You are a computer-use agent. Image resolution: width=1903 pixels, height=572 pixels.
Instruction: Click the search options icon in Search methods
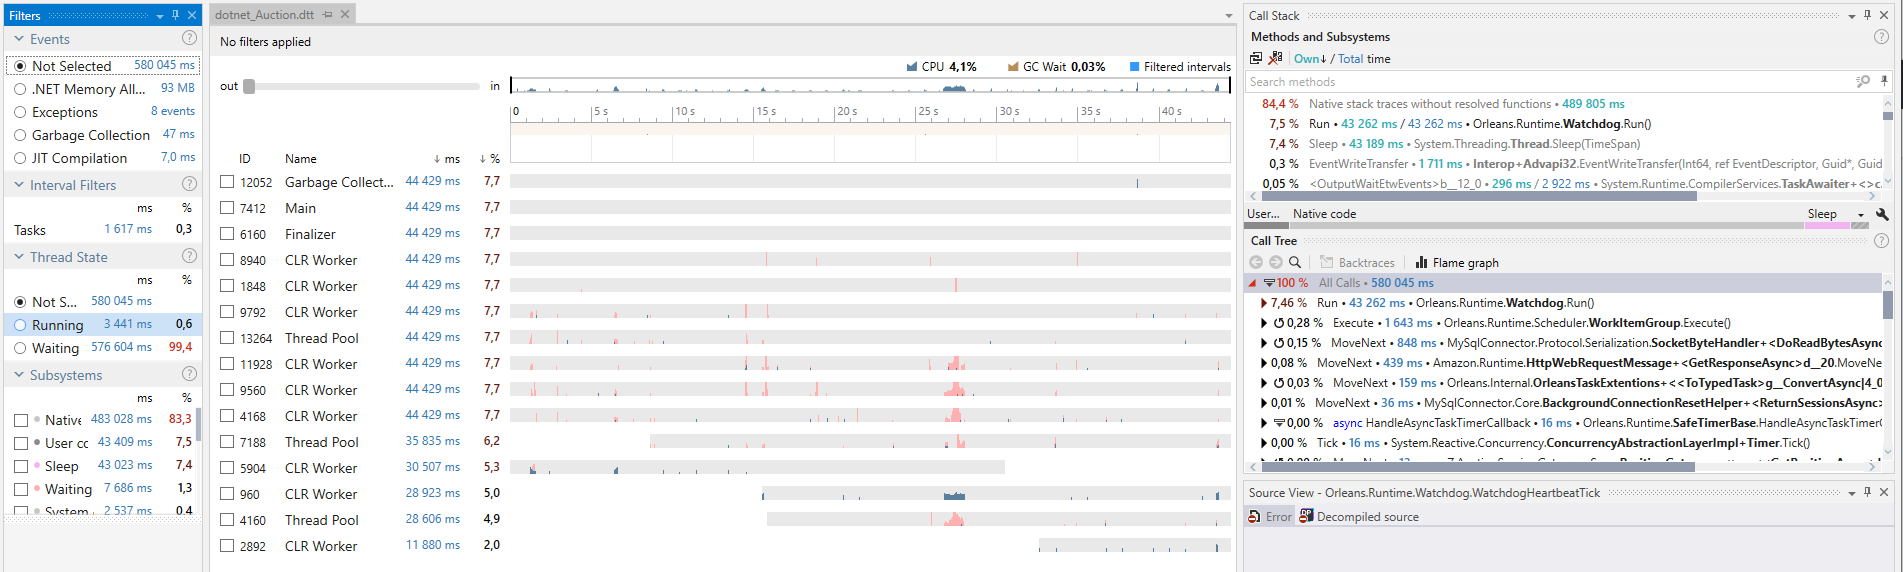[1863, 81]
